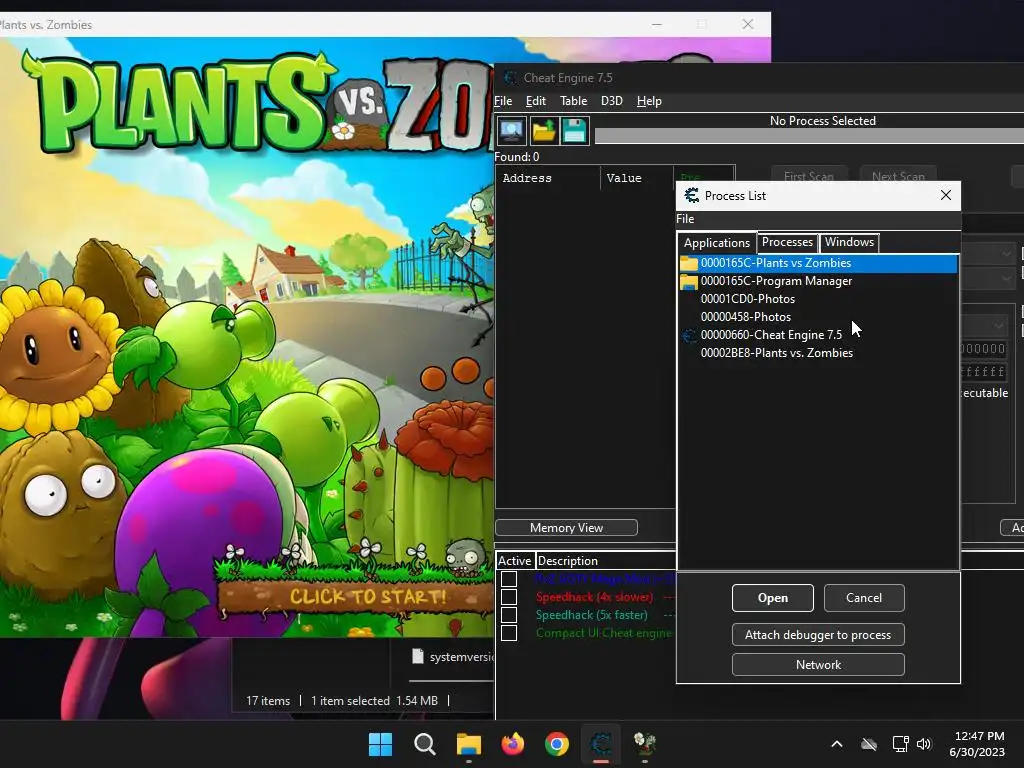Open the Help menu
Image resolution: width=1024 pixels, height=768 pixels.
(x=649, y=101)
